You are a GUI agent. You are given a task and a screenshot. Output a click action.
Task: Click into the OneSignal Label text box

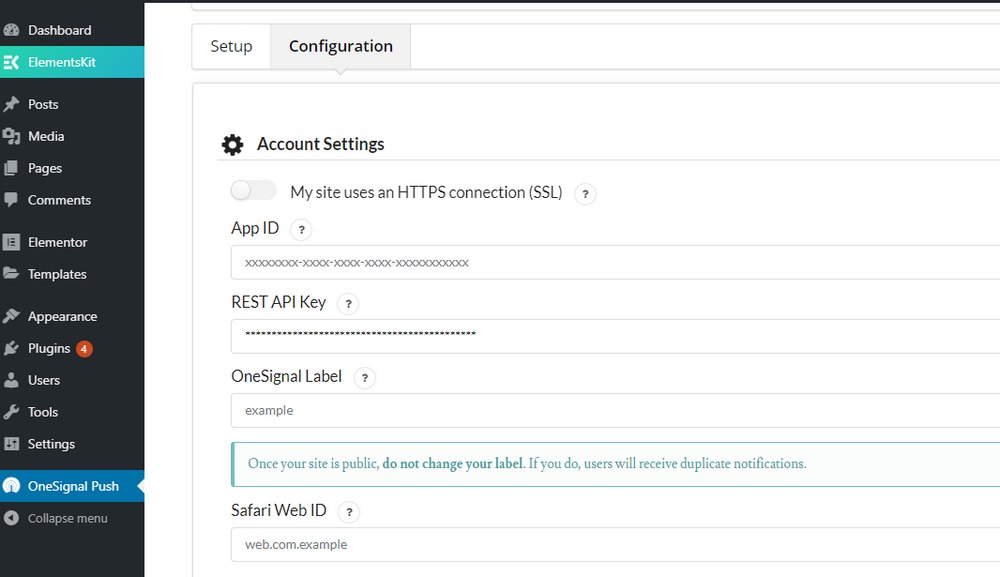(615, 410)
